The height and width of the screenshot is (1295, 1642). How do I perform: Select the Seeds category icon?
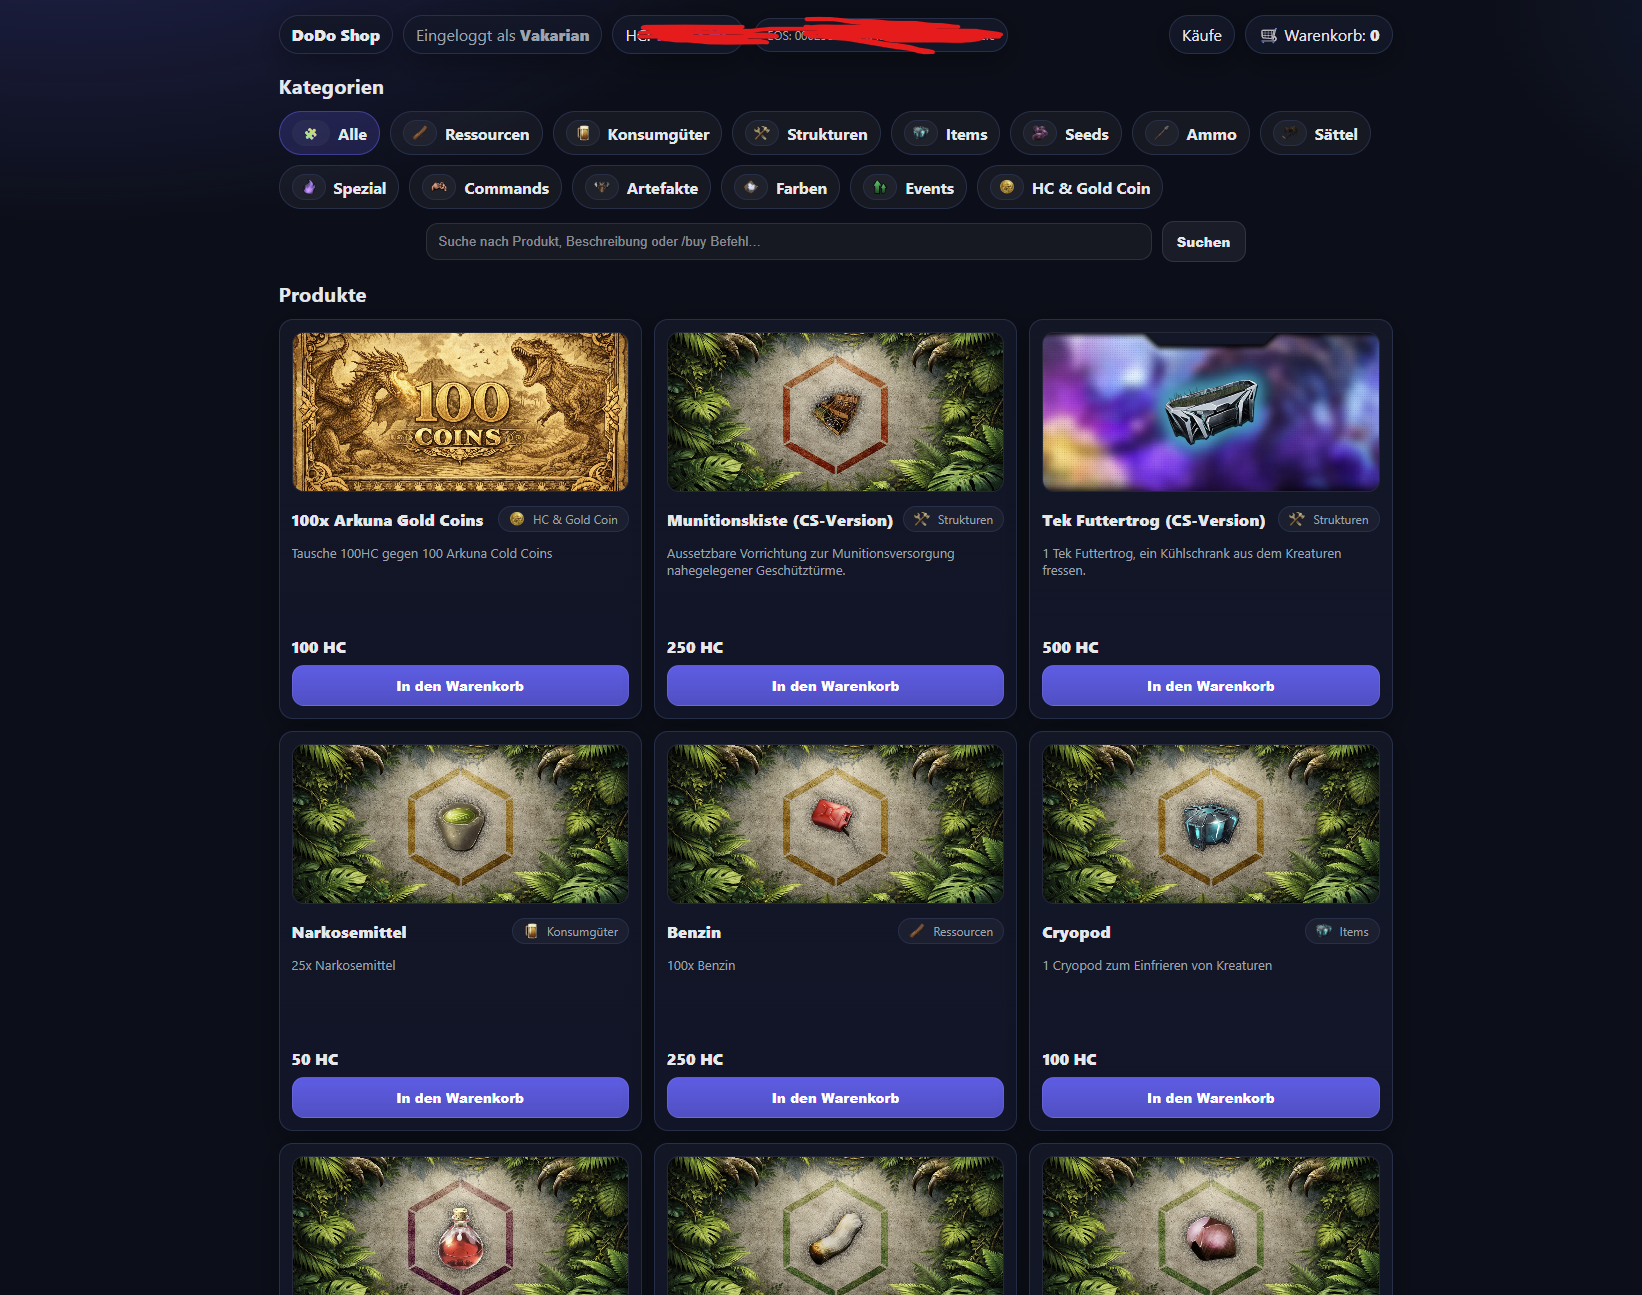[1040, 133]
